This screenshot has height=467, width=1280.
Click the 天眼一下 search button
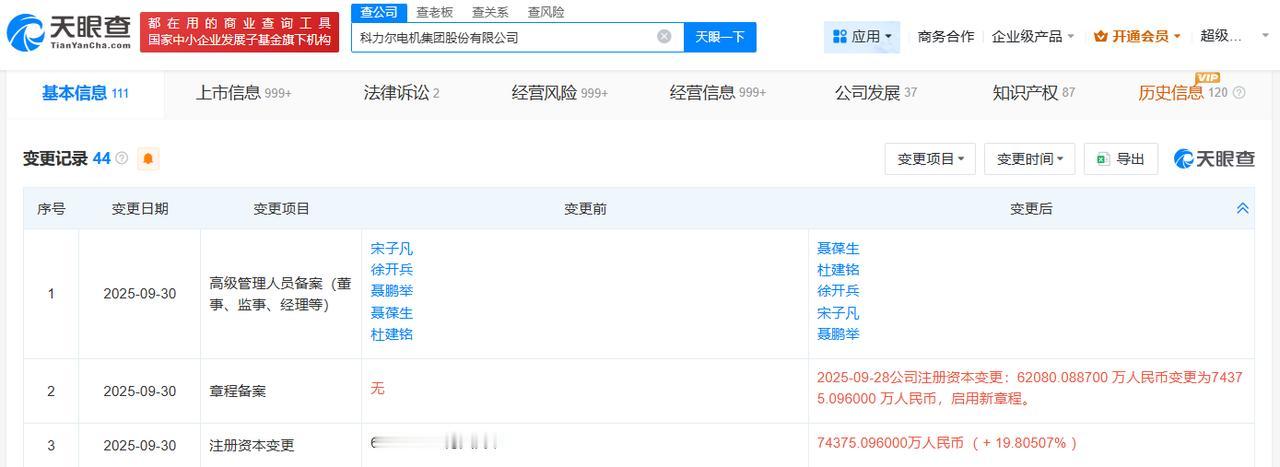click(x=720, y=37)
